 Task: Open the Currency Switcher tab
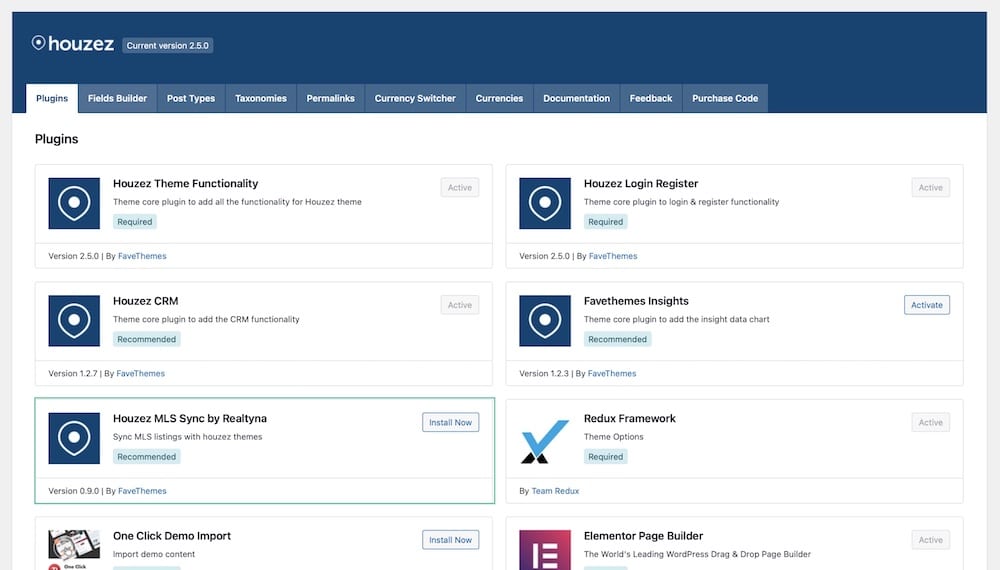point(415,98)
